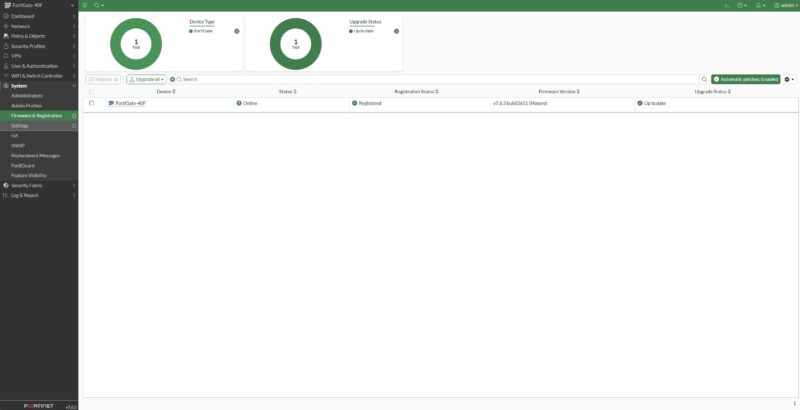The height and width of the screenshot is (410, 800).
Task: Click the favorite star next to Firmware & Registration
Action: pos(74,116)
